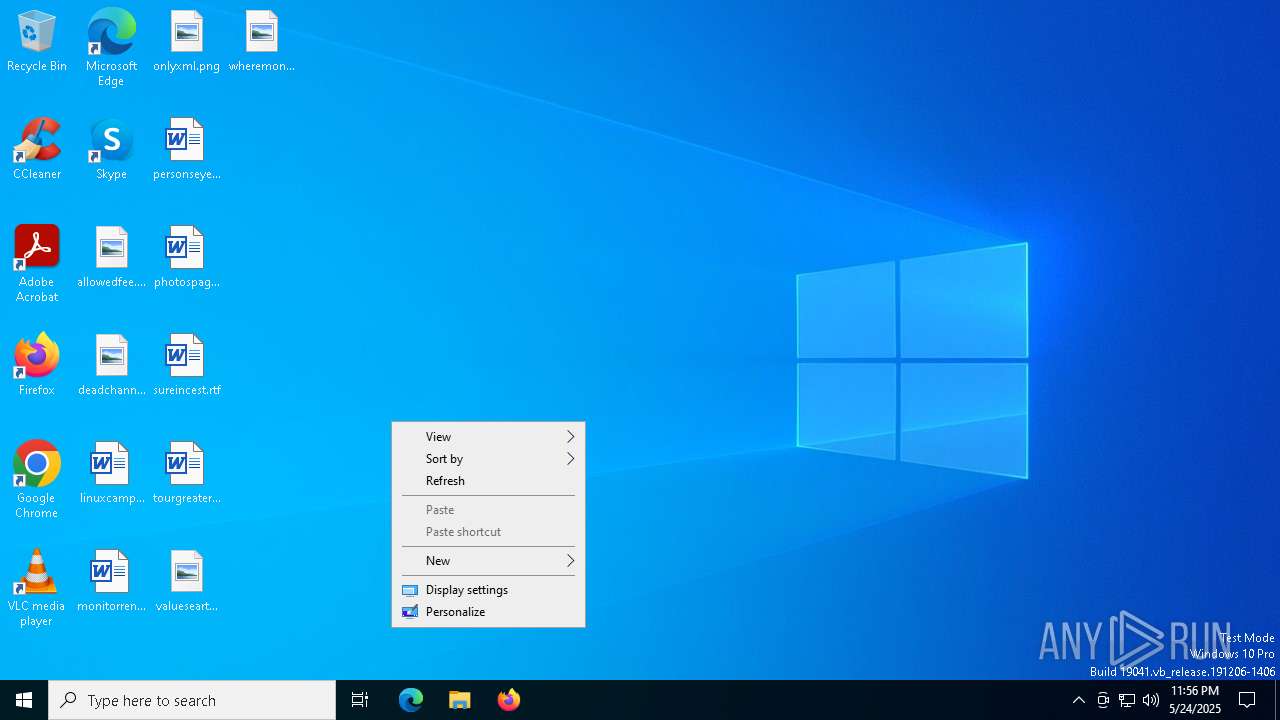Select the sureincest.rtf document icon
Screen dimensions: 1280x720
186,366
